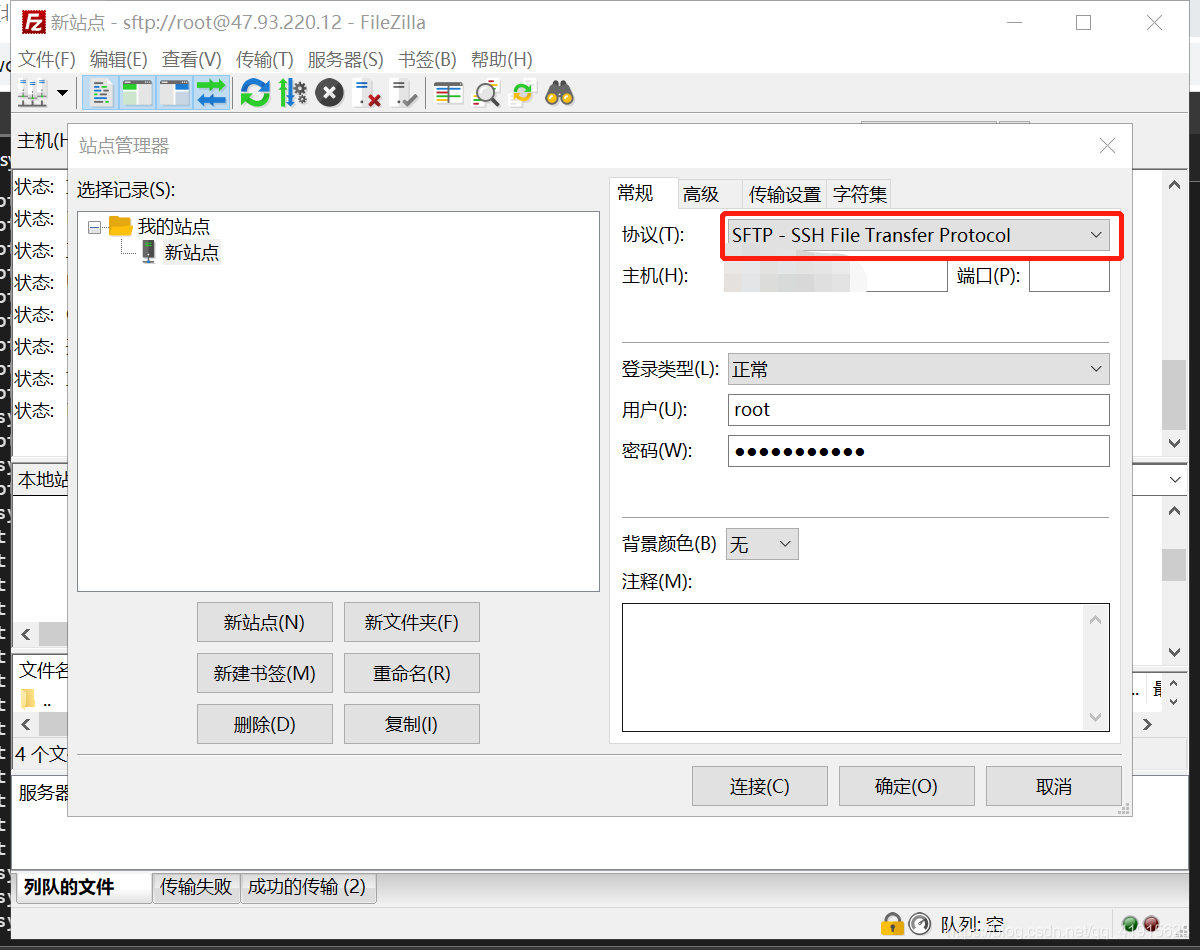Viewport: 1200px width, 950px height.
Task: Open the 书签 menu
Action: pos(427,60)
